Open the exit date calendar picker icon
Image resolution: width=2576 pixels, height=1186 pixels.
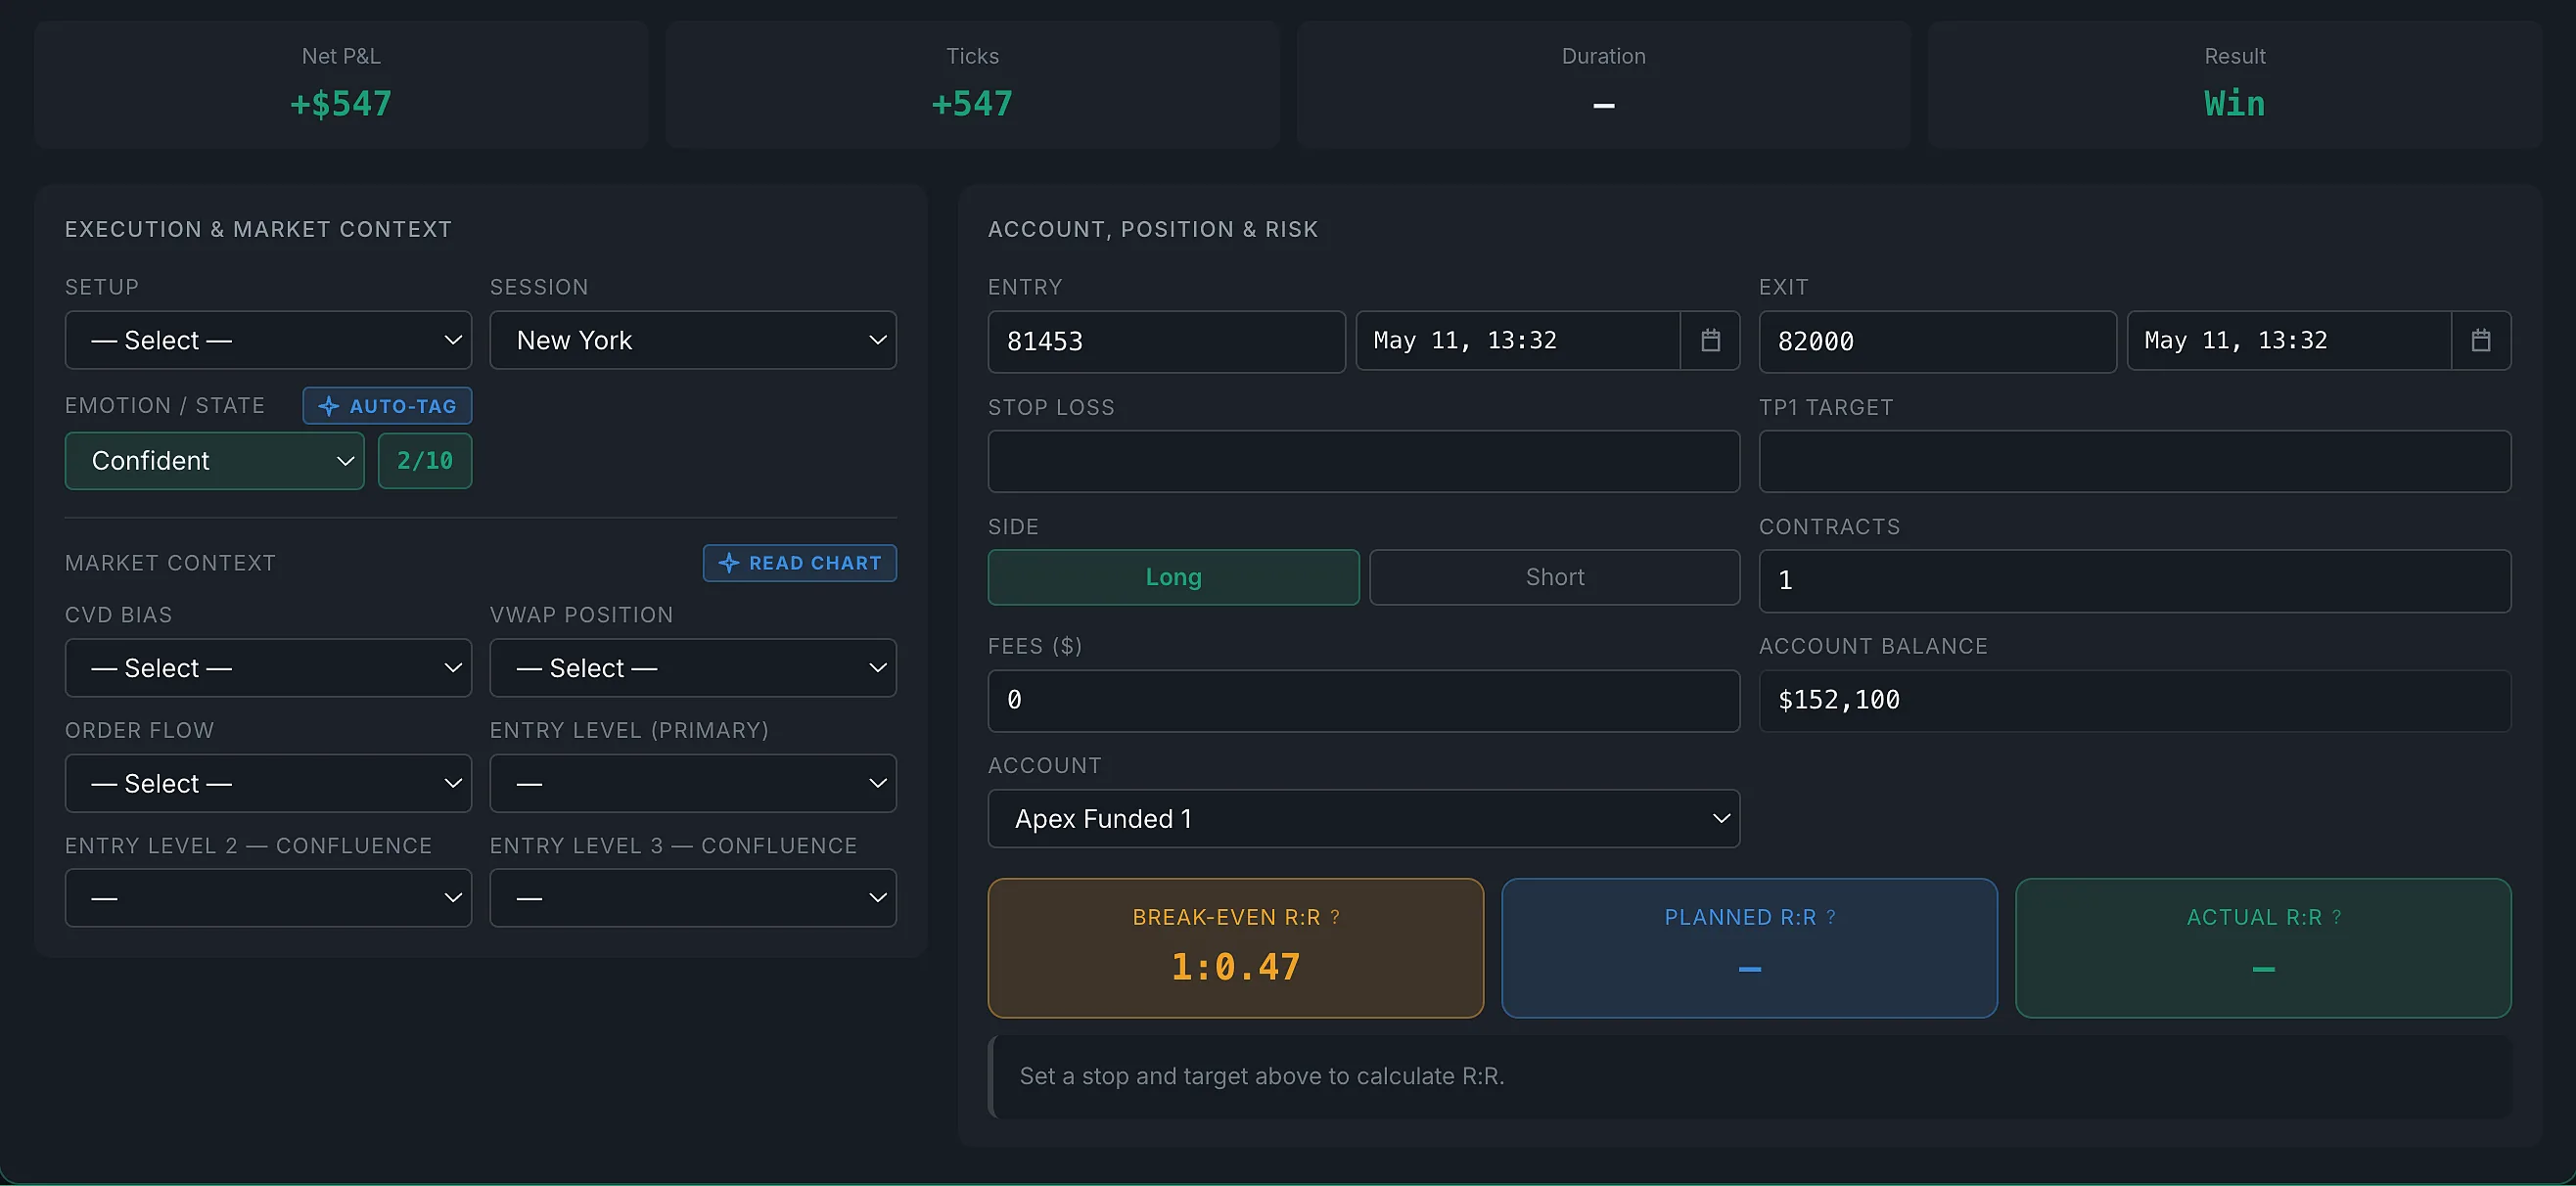(x=2481, y=340)
